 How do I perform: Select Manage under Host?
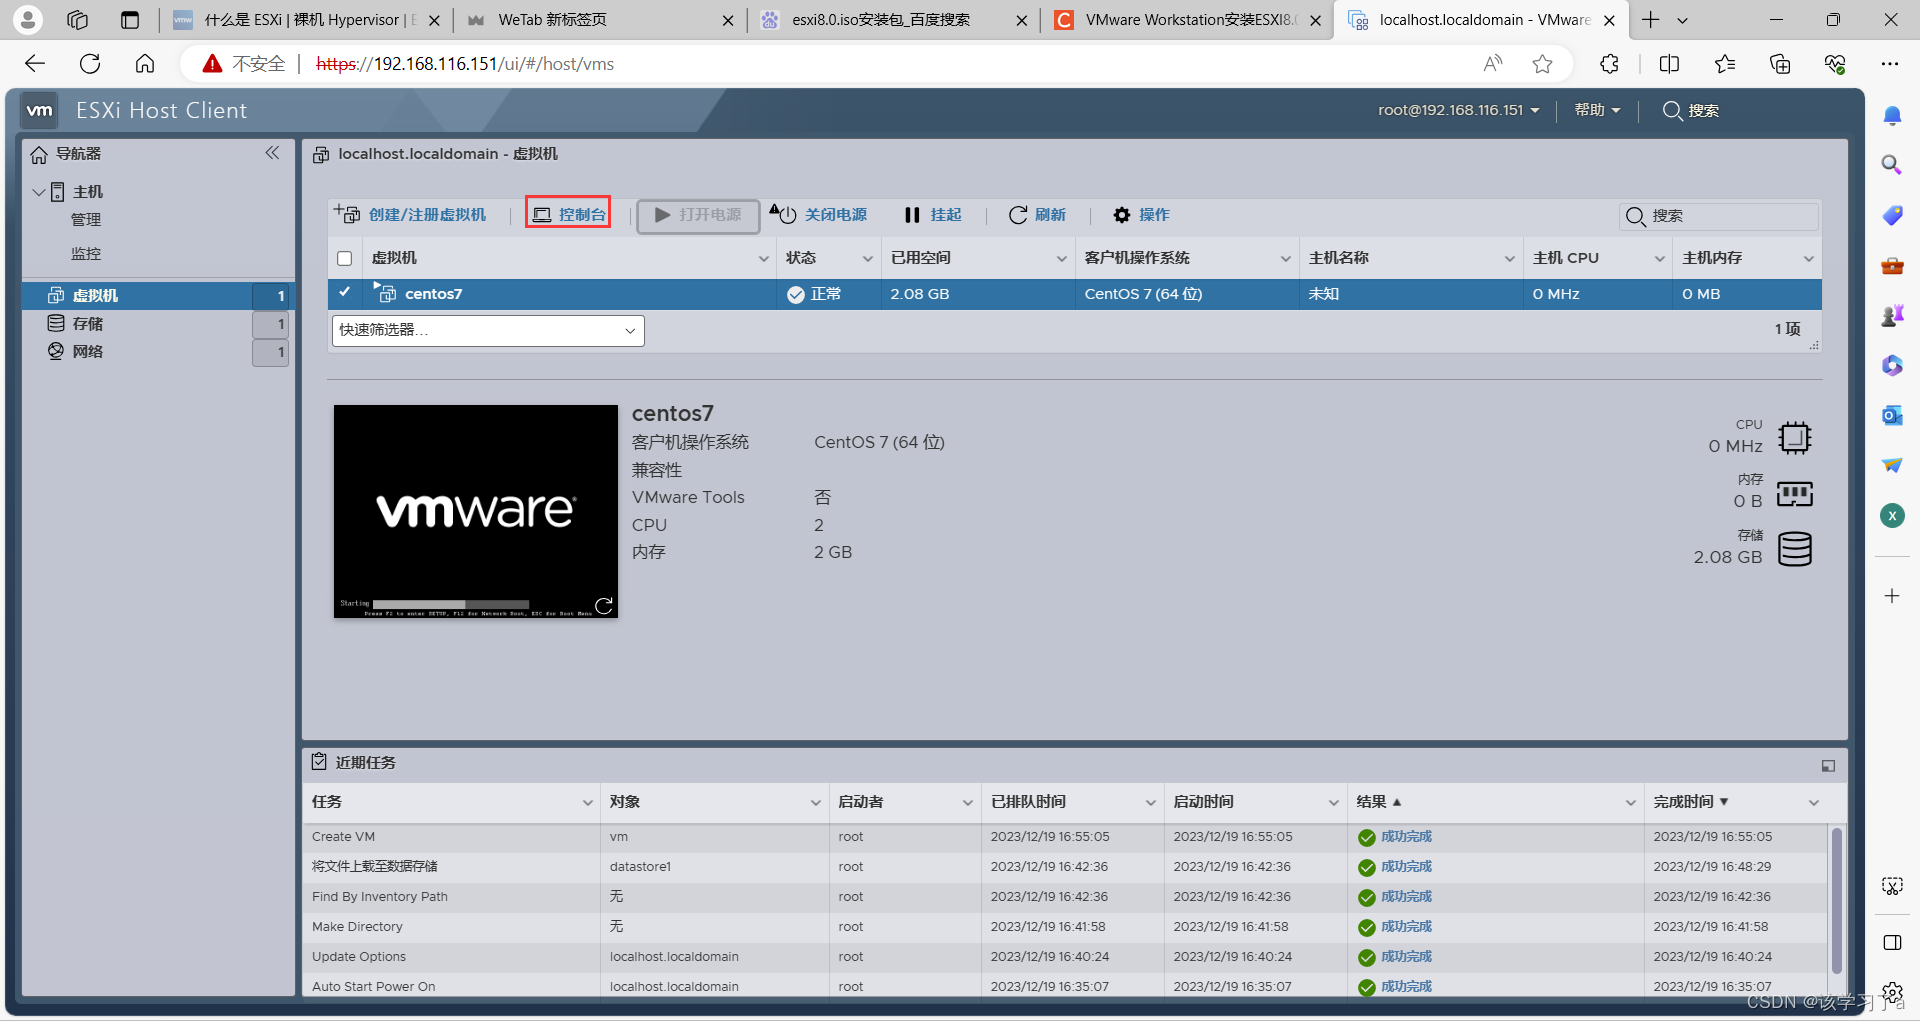coord(86,220)
